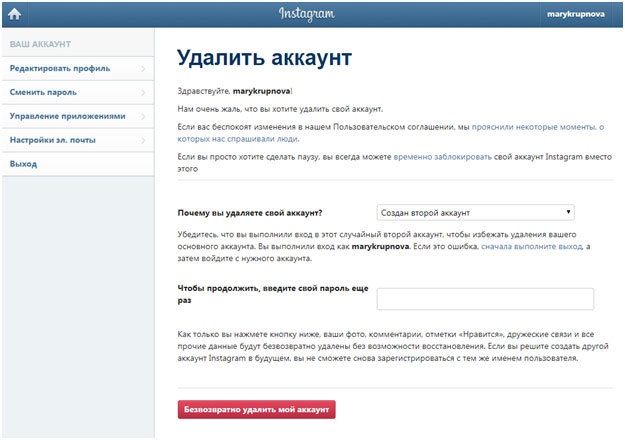Click the Instagram logo in header
Screen dimensions: 625x440
click(x=307, y=14)
